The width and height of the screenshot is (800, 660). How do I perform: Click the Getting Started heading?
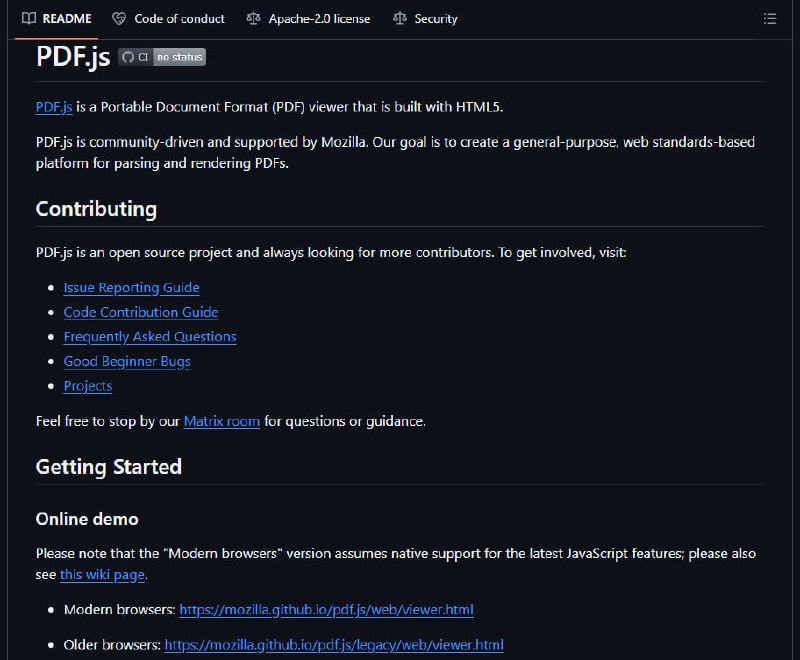pyautogui.click(x=109, y=467)
